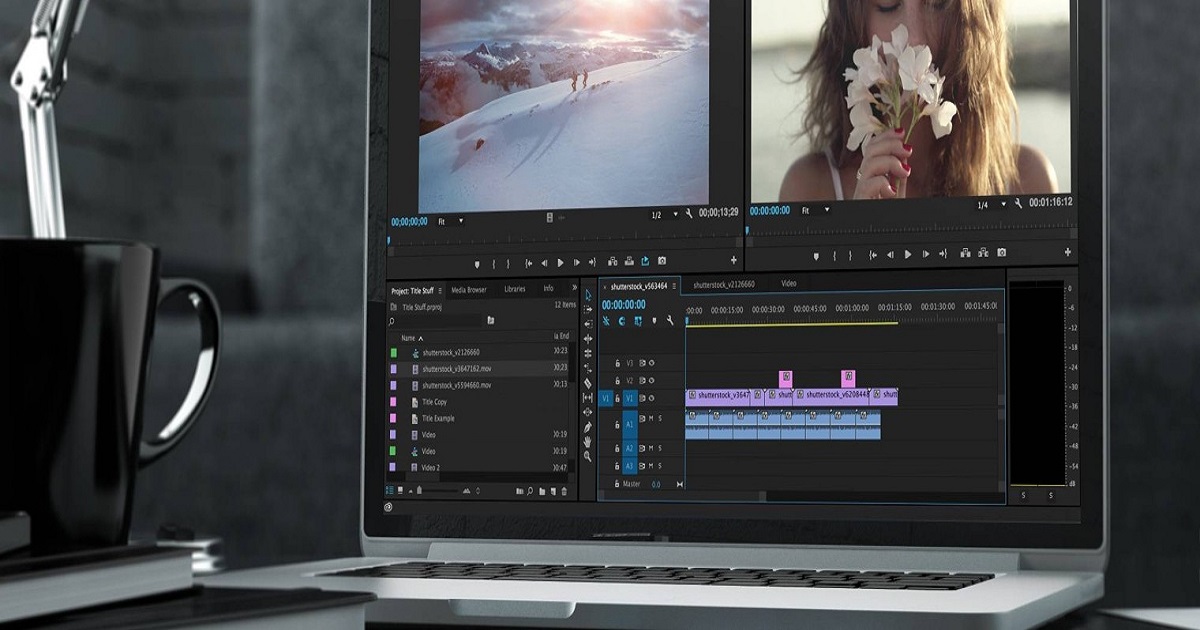Screen dimensions: 1200x630
Task: Export frame camera in Source monitor
Action: click(x=662, y=262)
